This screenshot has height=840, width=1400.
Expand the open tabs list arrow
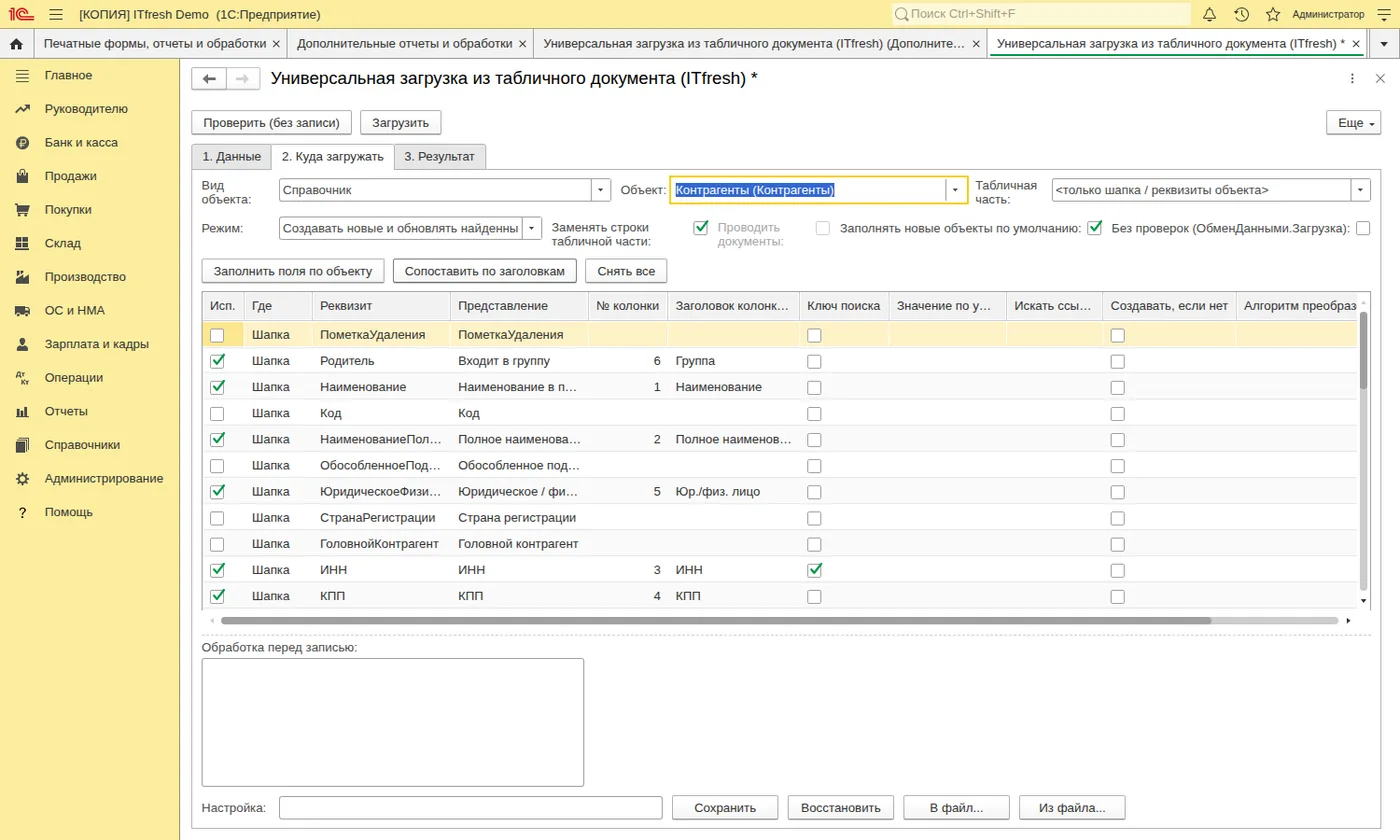coord(1383,44)
